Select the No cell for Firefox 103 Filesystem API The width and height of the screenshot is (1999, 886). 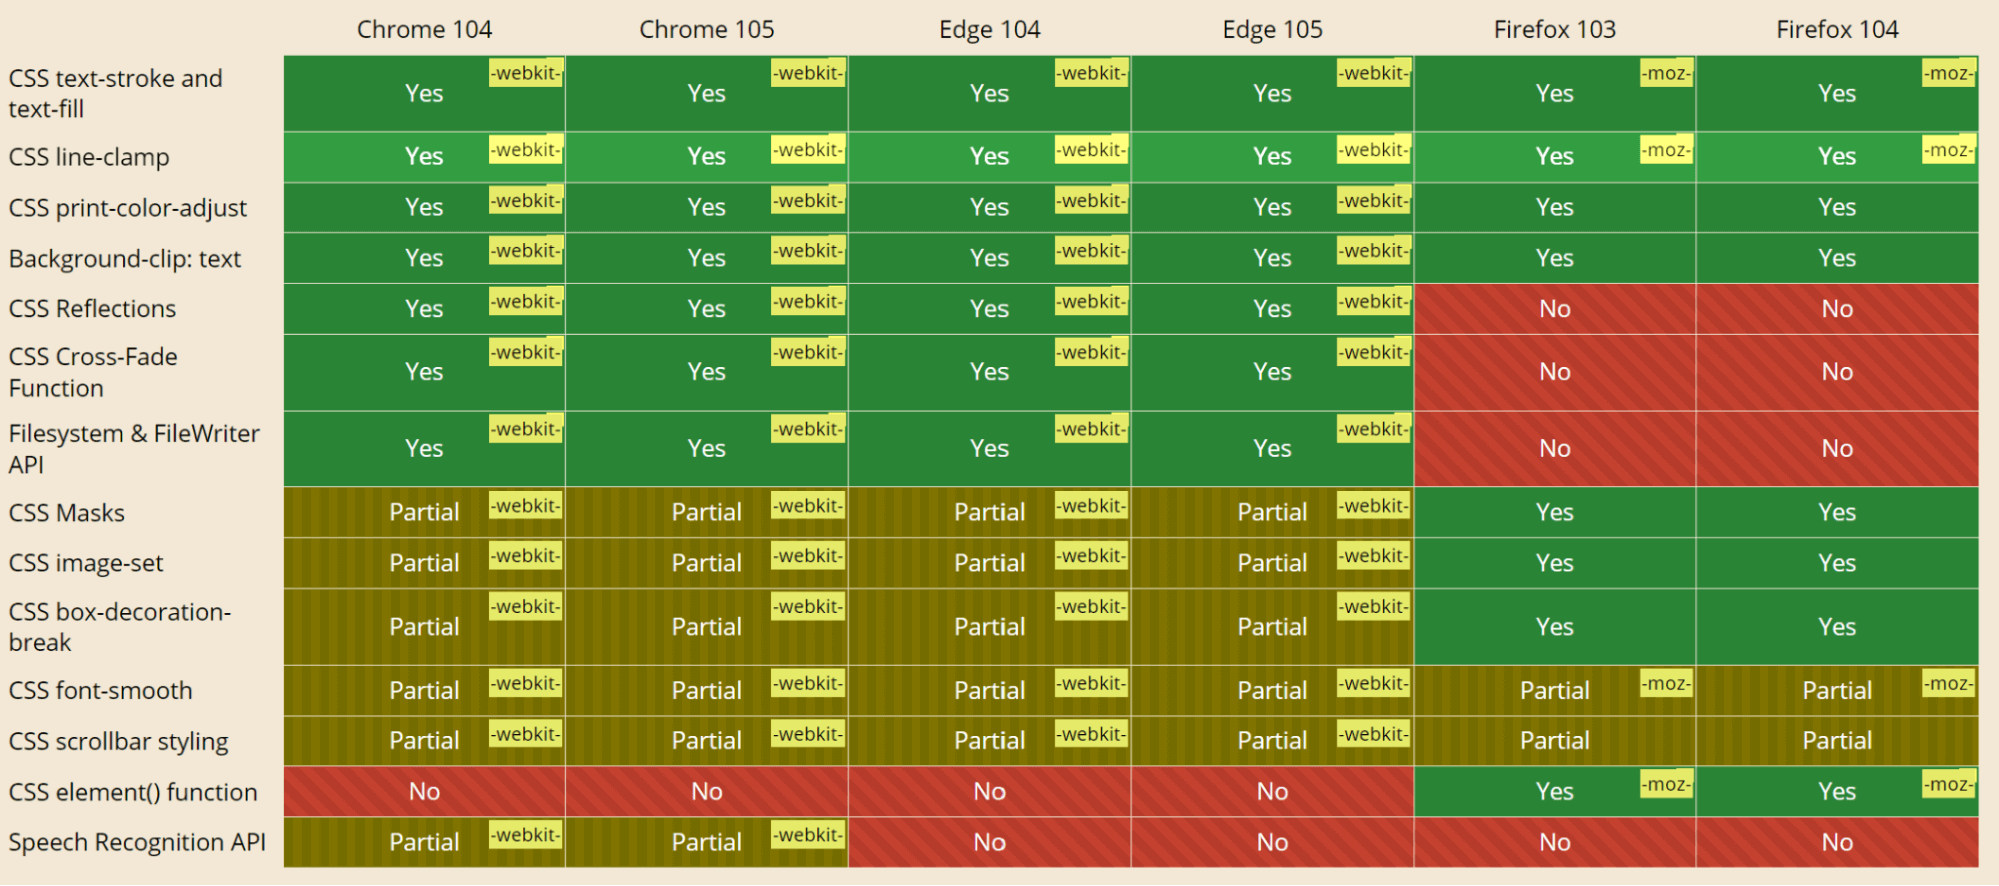1555,449
